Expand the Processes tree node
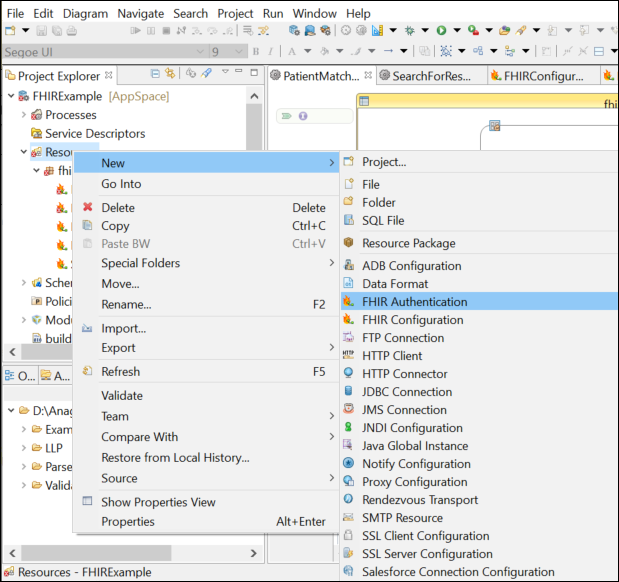619x582 pixels. [24, 115]
